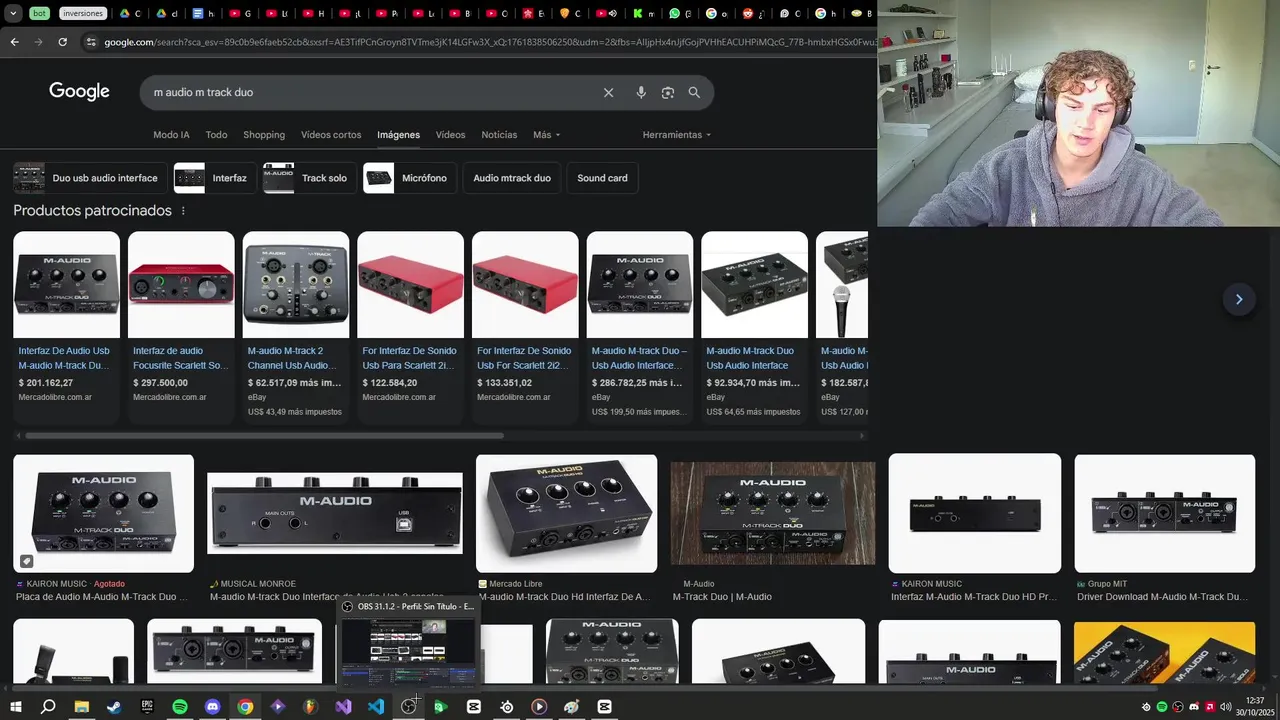Click the magnifier search submit icon

pyautogui.click(x=694, y=92)
